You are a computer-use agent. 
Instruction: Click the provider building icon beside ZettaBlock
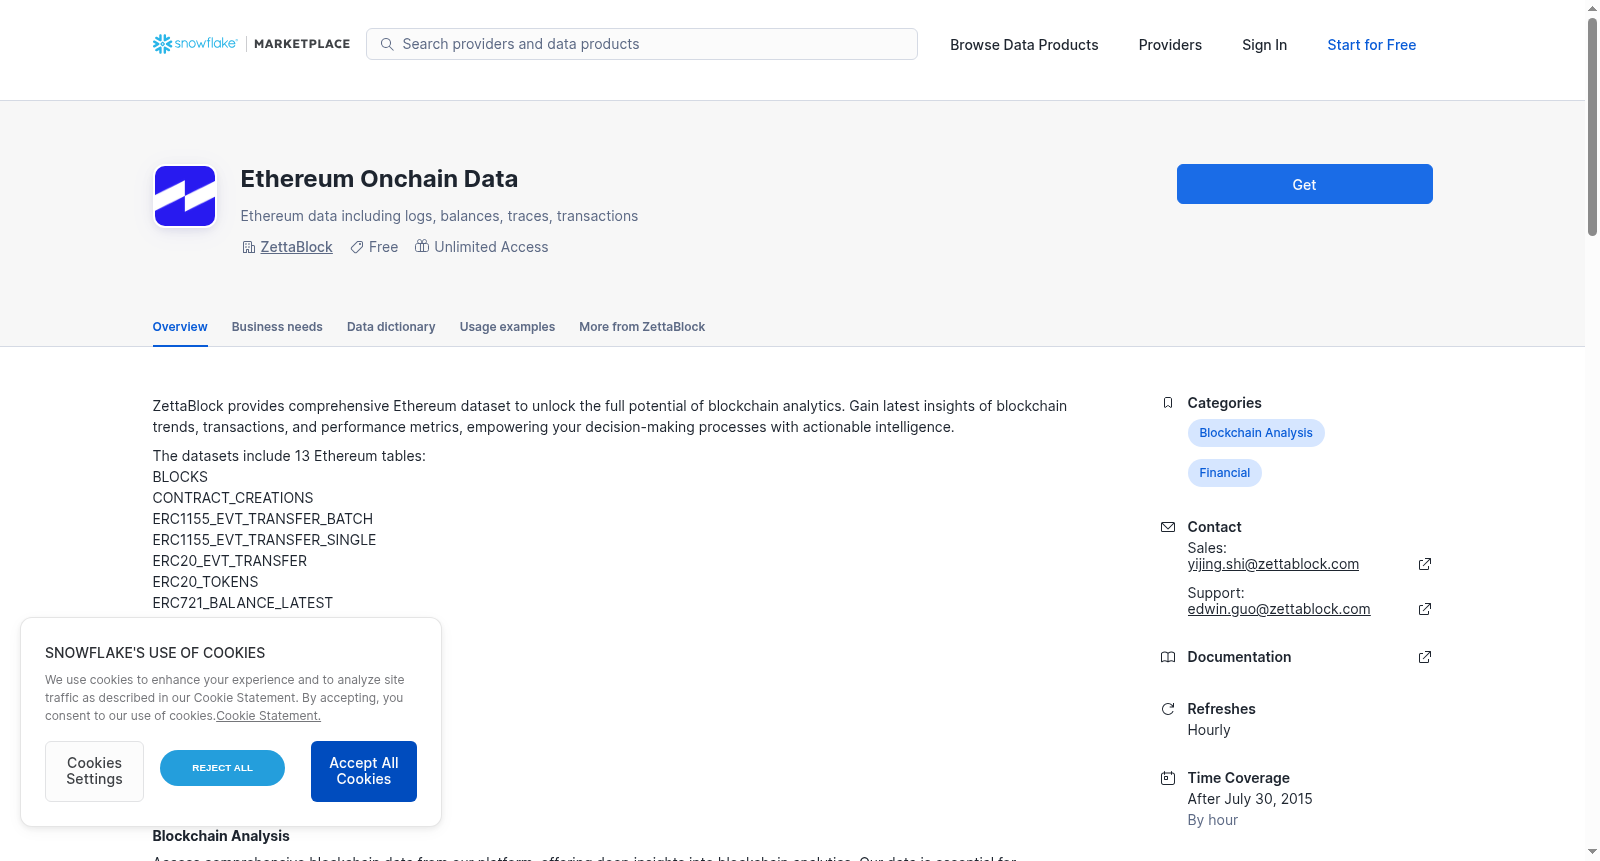coord(249,247)
